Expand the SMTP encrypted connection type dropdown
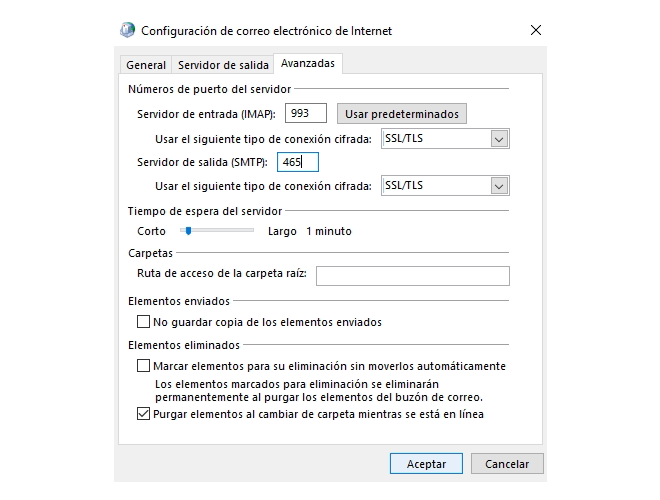The image size is (660, 500). 445,185
